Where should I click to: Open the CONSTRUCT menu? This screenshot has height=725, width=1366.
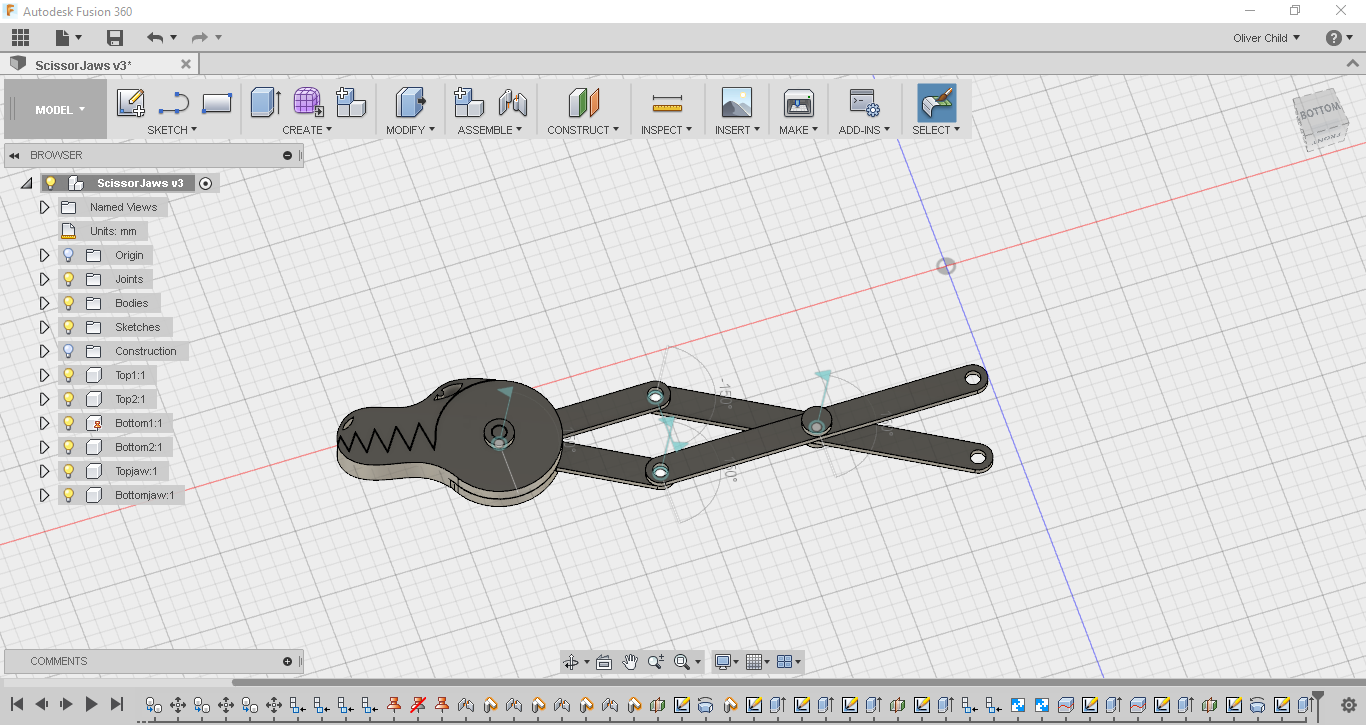click(583, 130)
